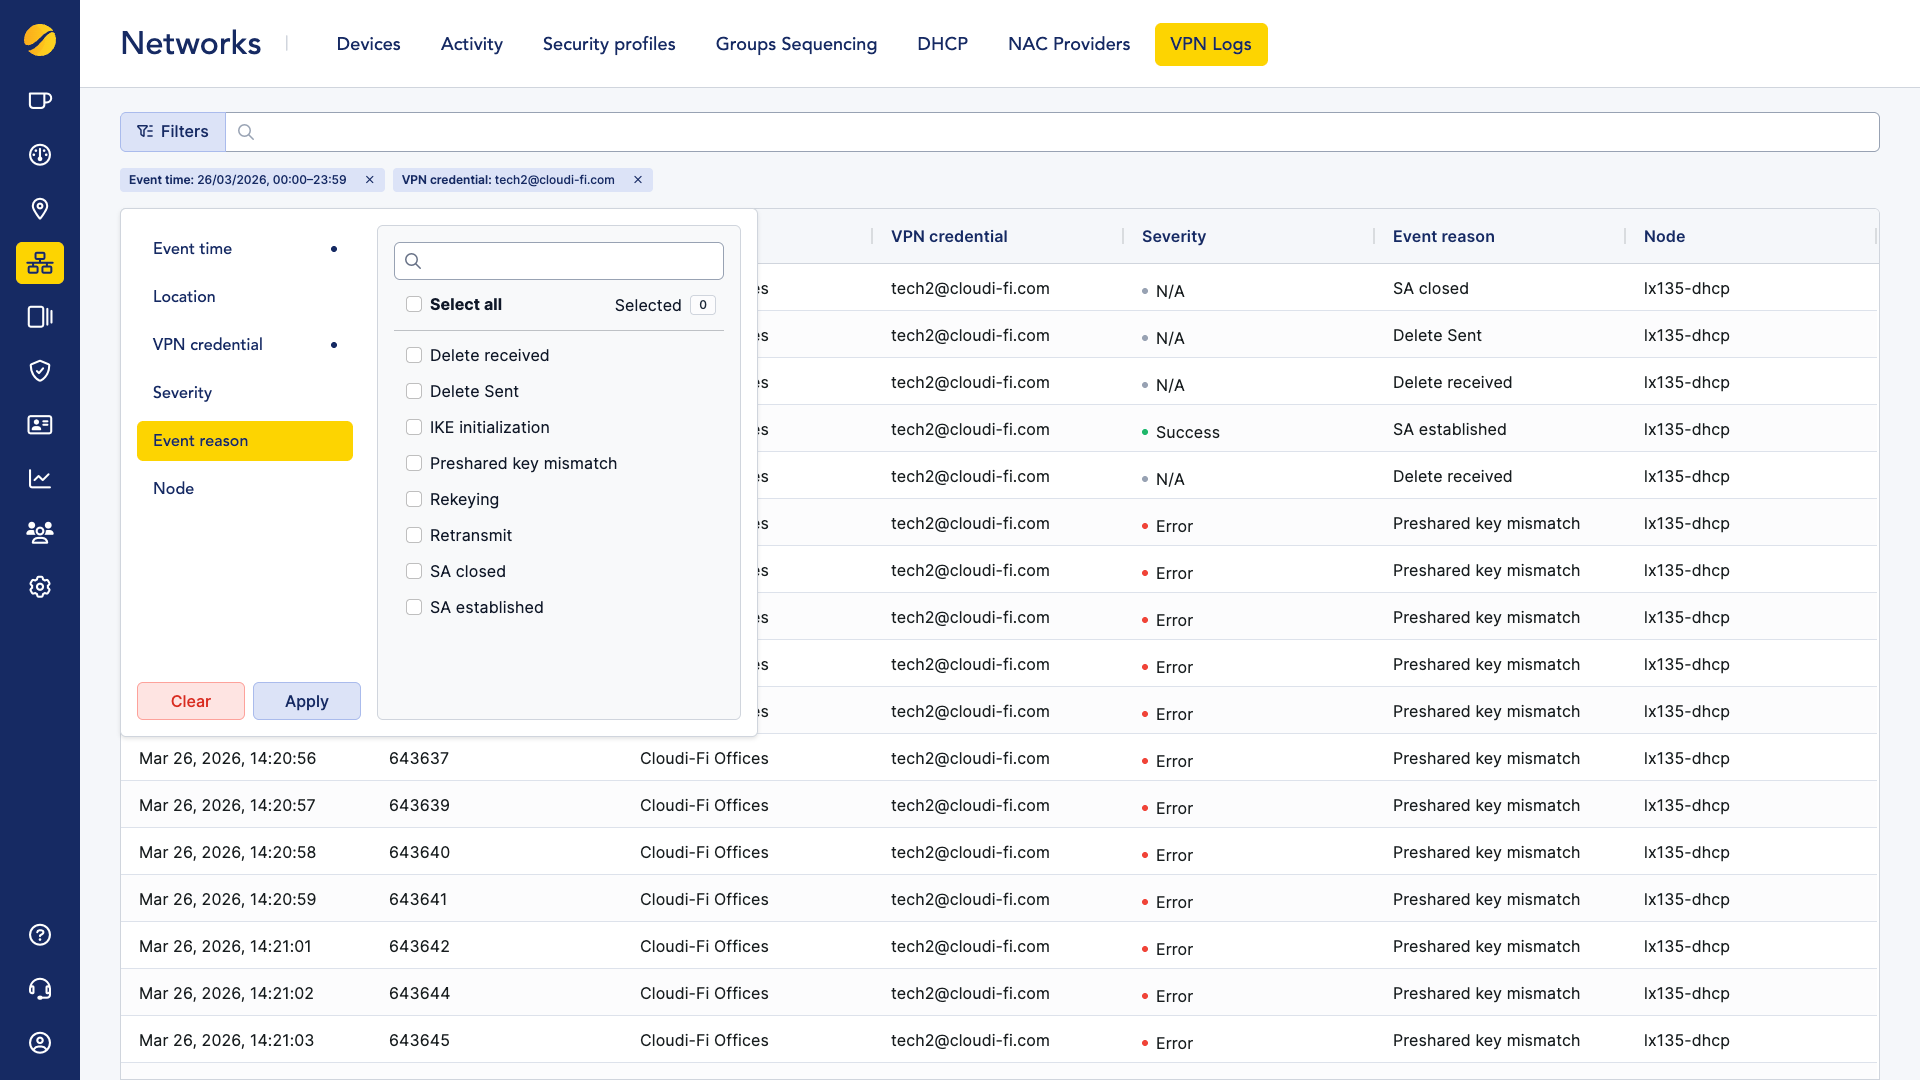Open the shield security sidebar icon
This screenshot has height=1080, width=1920.
(40, 371)
